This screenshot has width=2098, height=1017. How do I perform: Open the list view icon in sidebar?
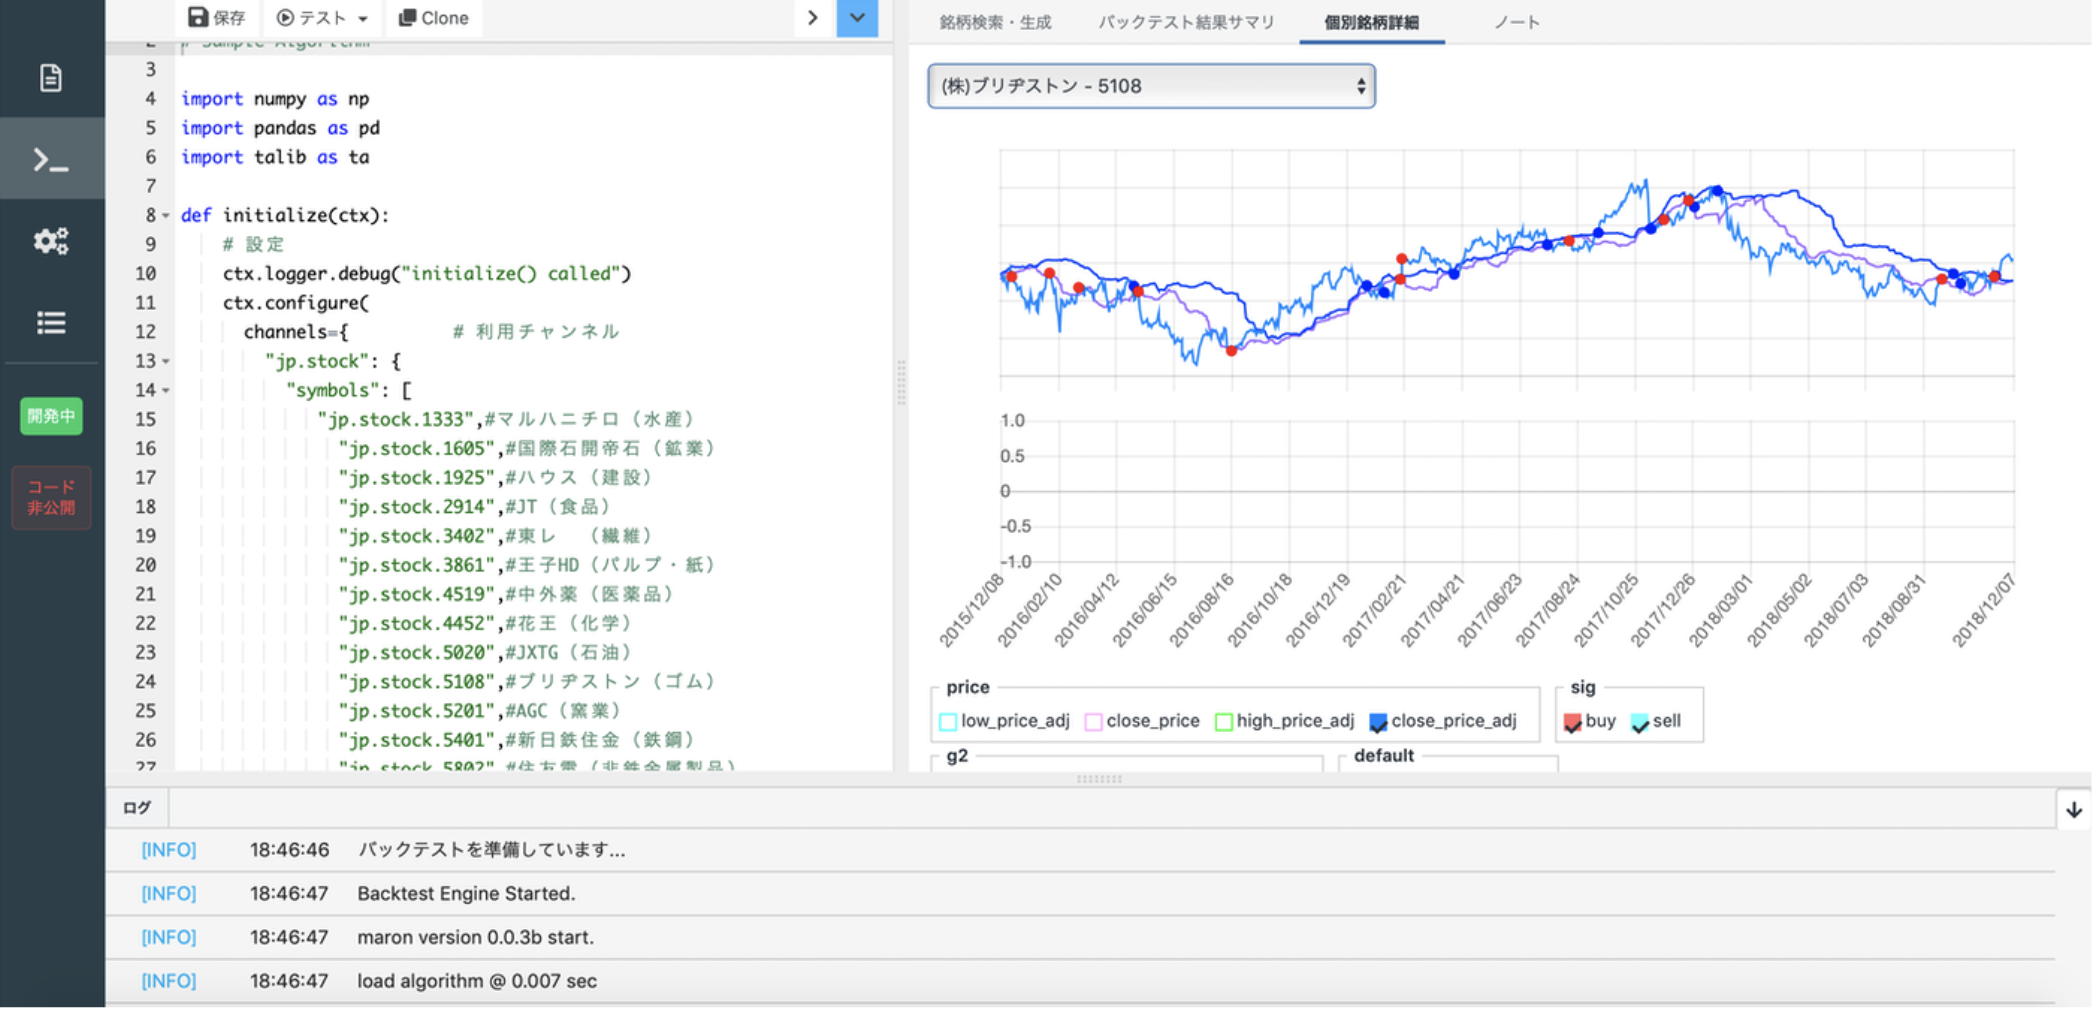51,322
